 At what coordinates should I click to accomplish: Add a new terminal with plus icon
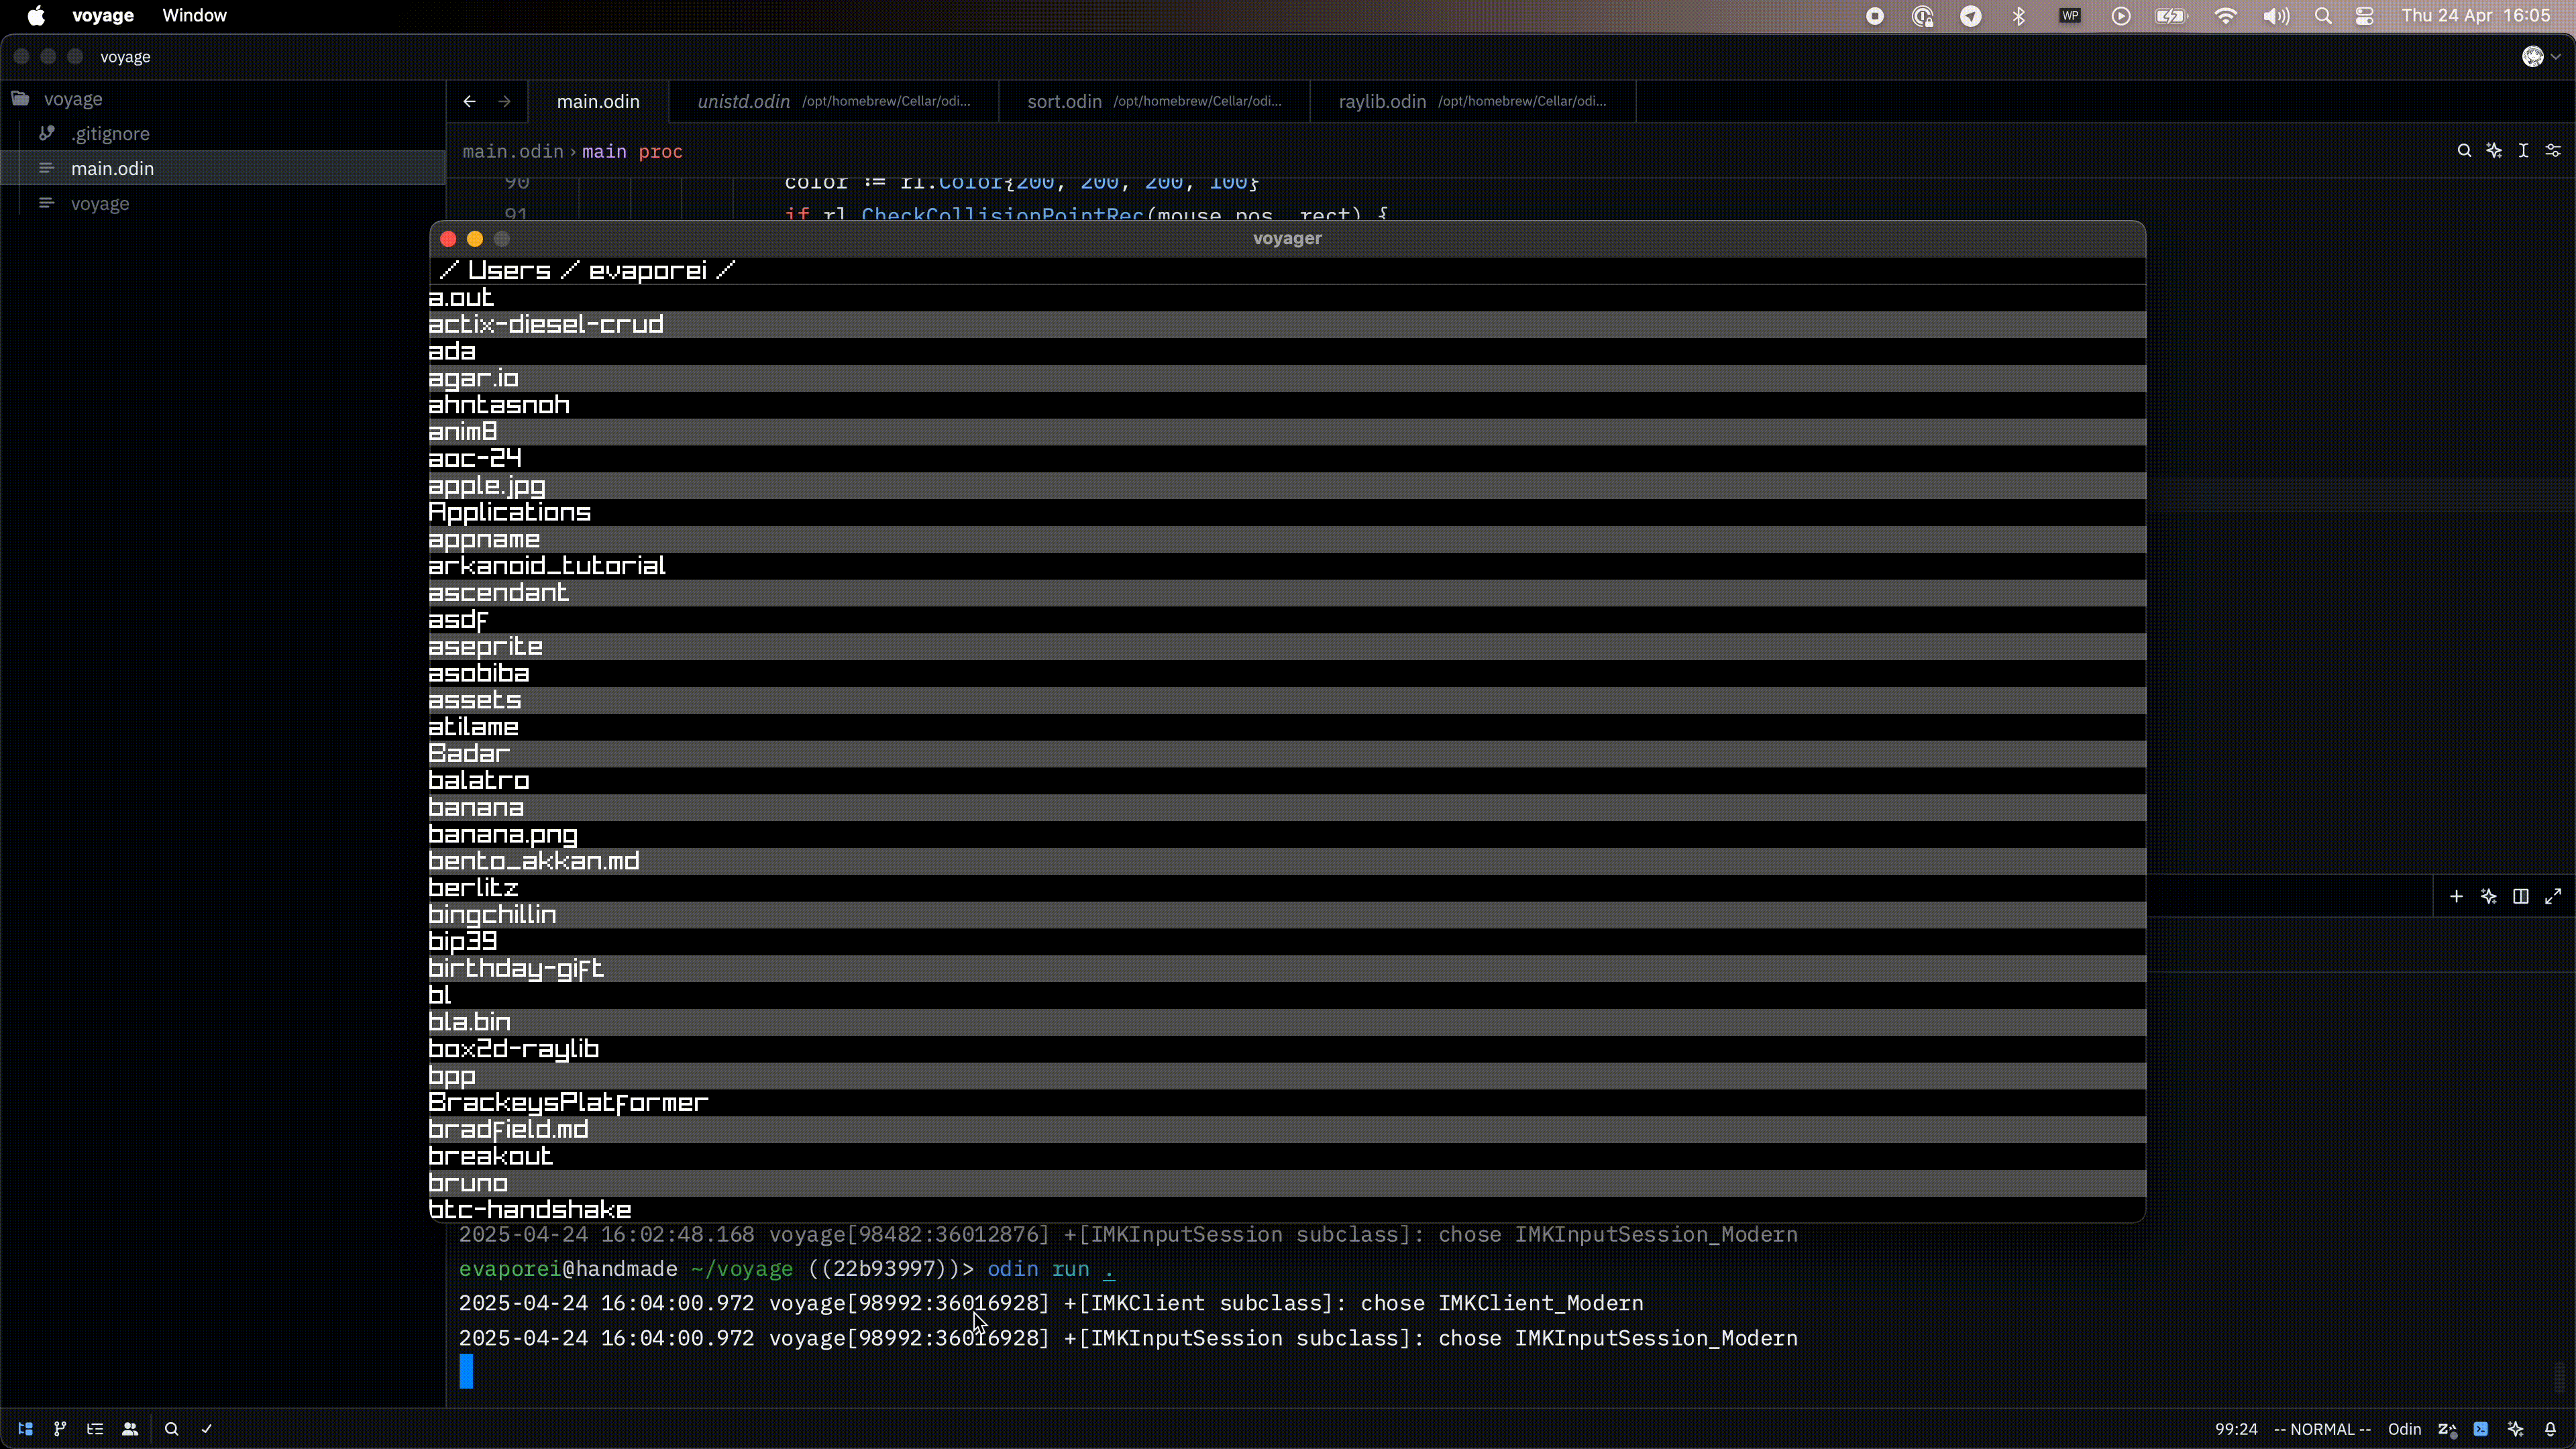(x=2456, y=897)
